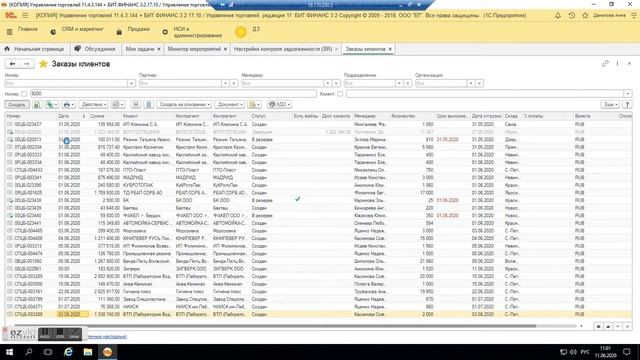Image resolution: width=640 pixels, height=360 pixels.
Task: Open the 1C application taskbar icon
Action: point(107,352)
